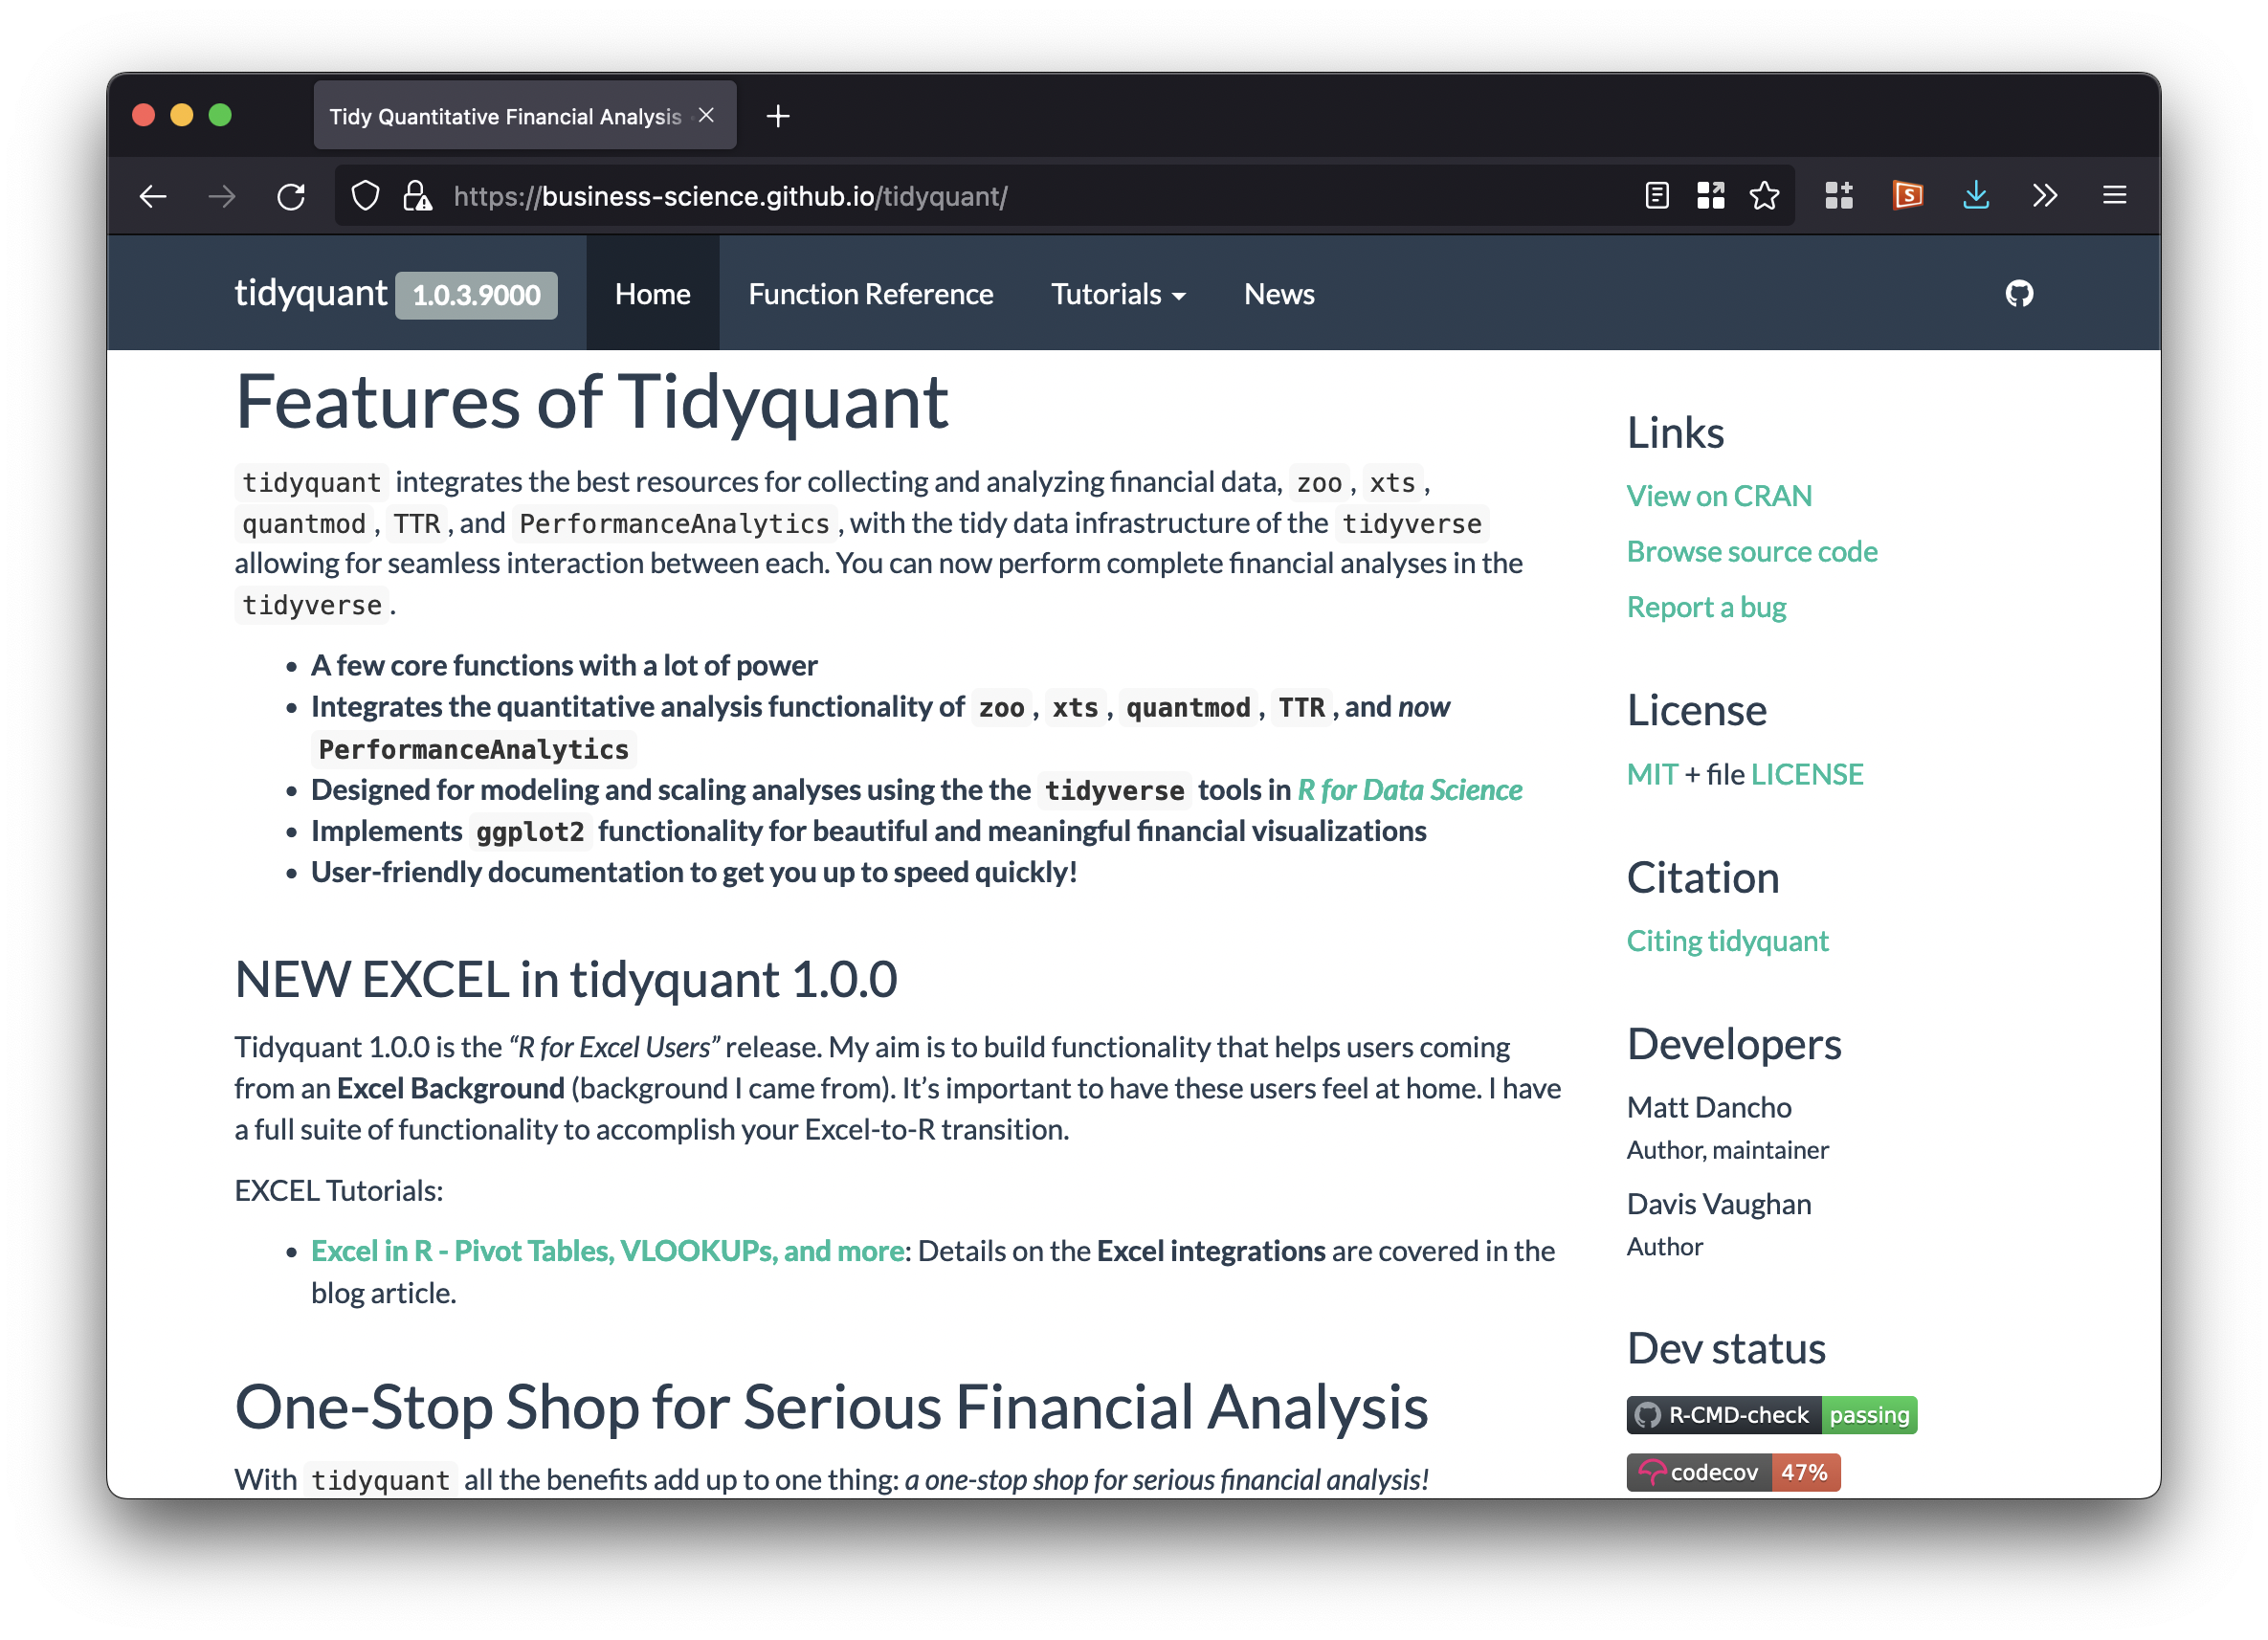The width and height of the screenshot is (2268, 1640).
Task: Reload the page with the refresh icon
Action: point(291,196)
